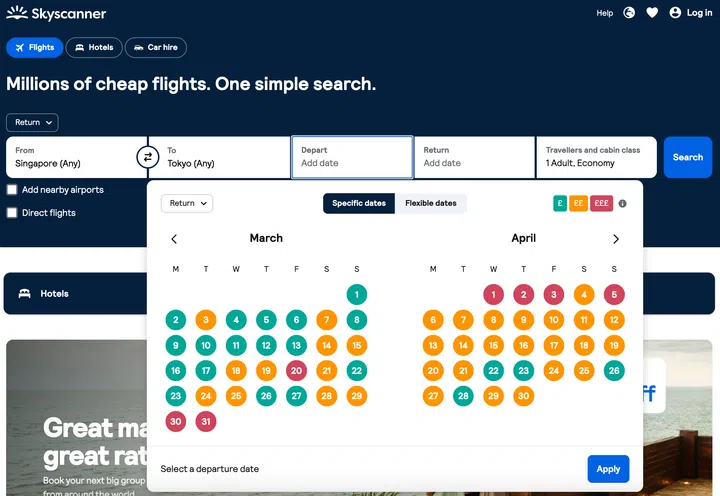Screen dimensions: 720x496
Task: Swap origin and destination arrows
Action: [148, 157]
